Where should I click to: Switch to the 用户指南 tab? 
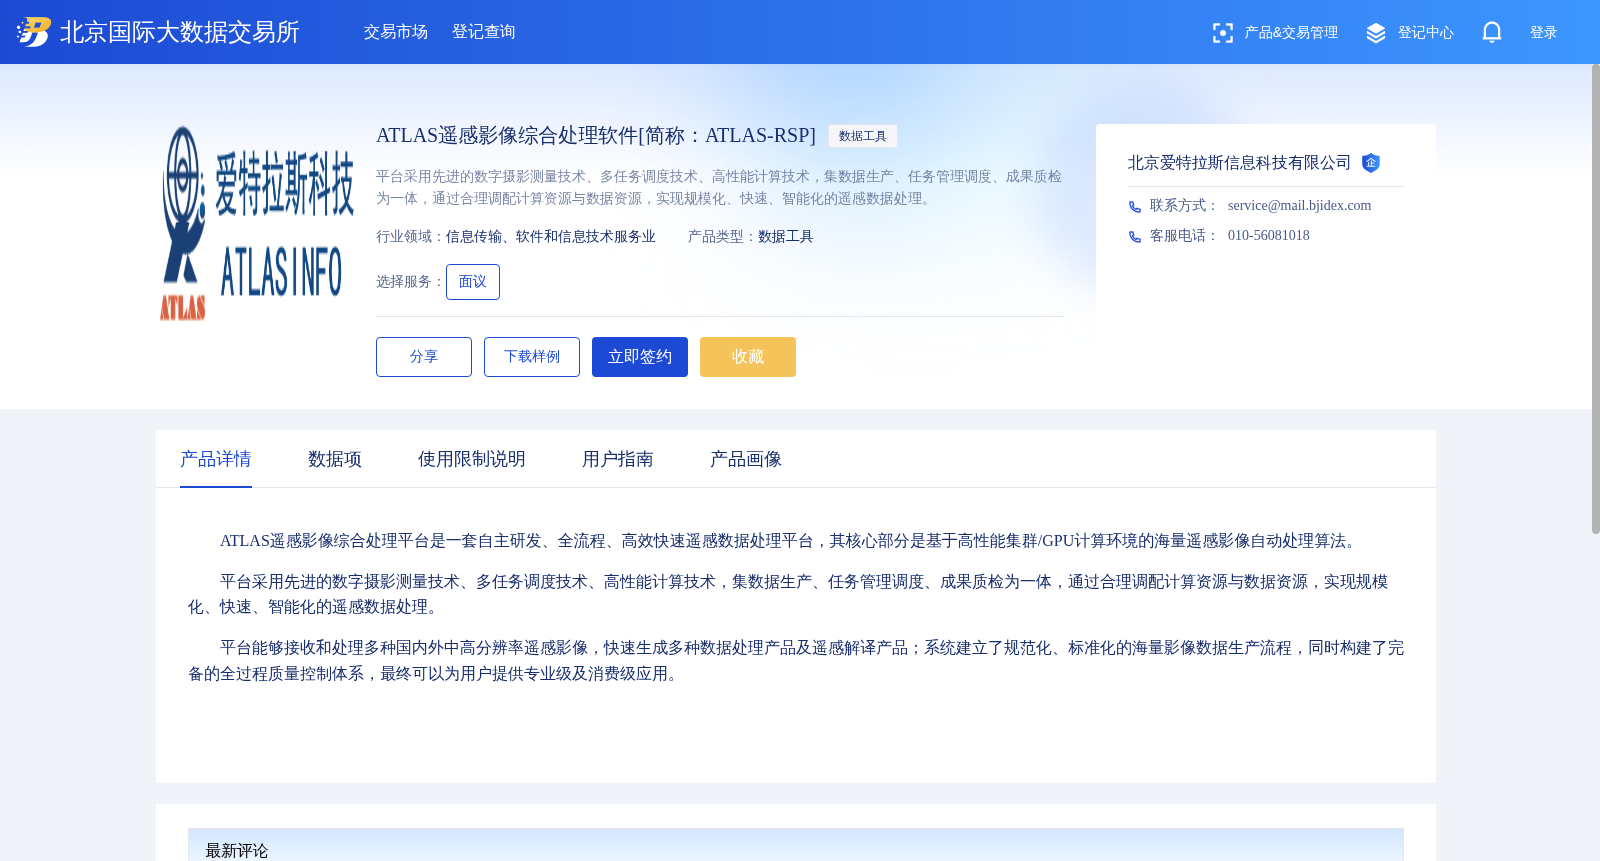coord(618,459)
